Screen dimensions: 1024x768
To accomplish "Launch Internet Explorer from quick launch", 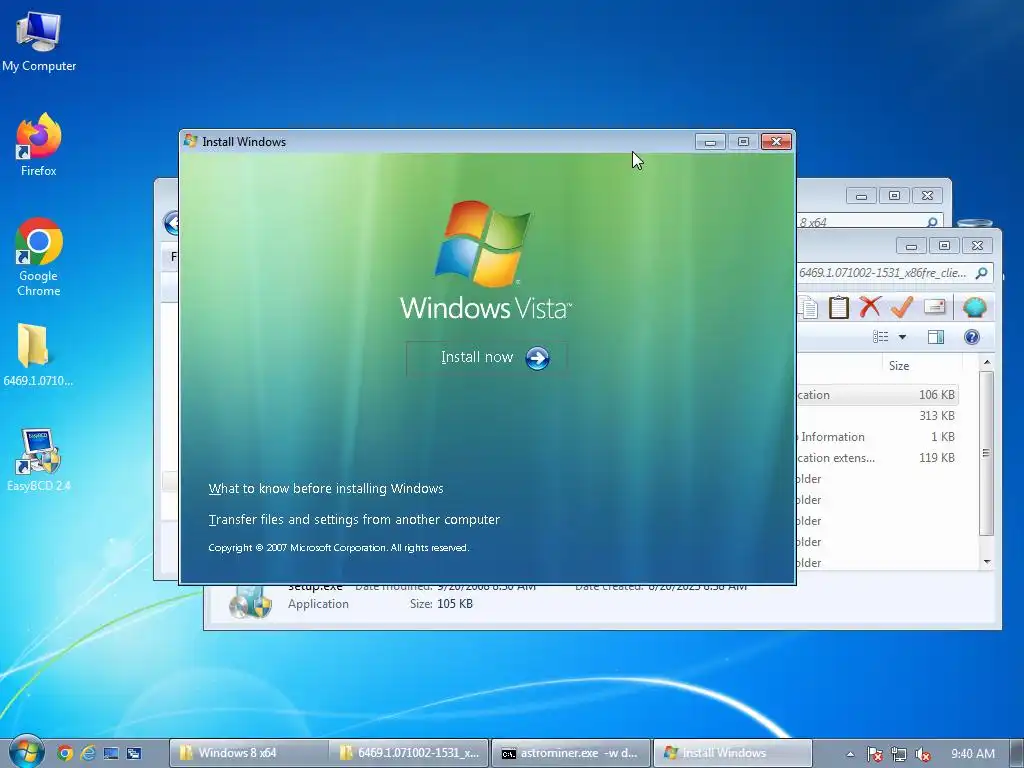I will (x=88, y=753).
